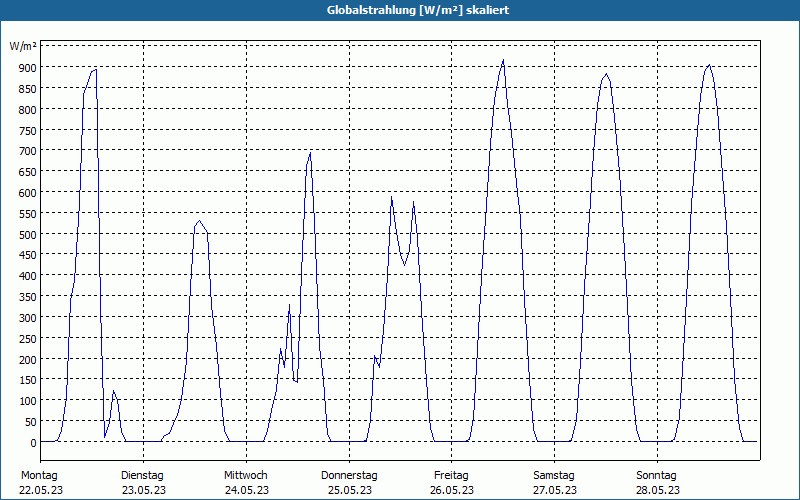Click the Freitag day label
Viewport: 800px width, 500px height.
click(451, 476)
